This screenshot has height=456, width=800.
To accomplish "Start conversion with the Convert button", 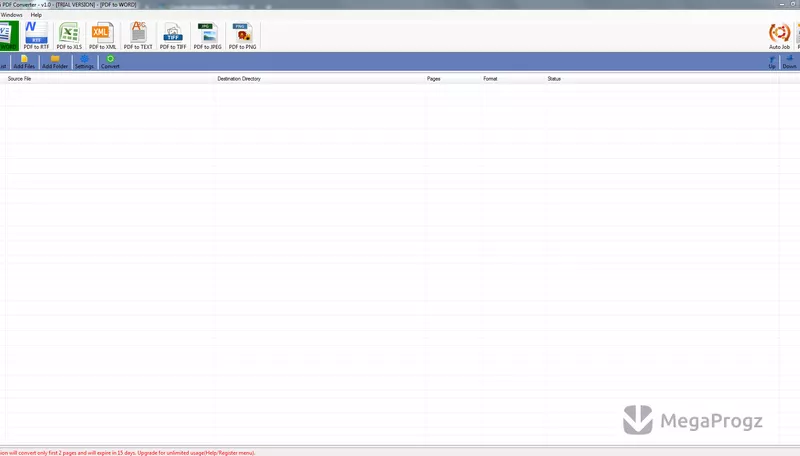I will (110, 62).
